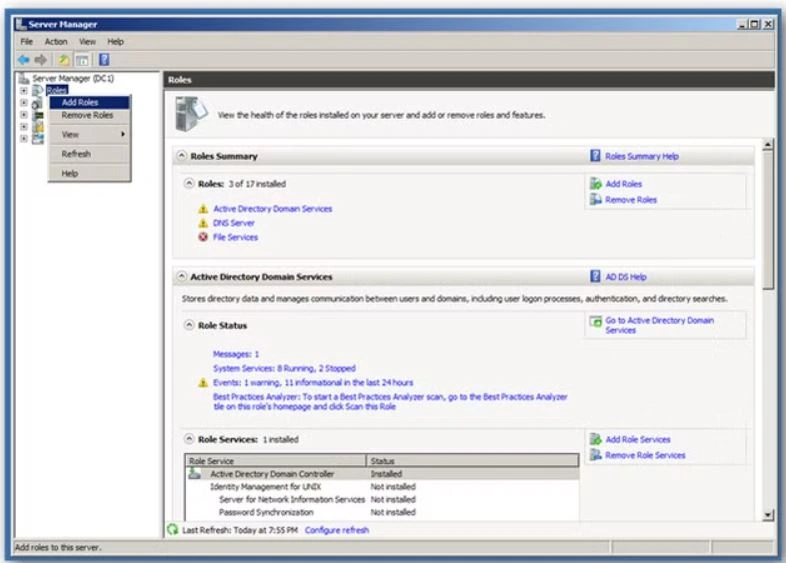The height and width of the screenshot is (563, 786).
Task: Click warning icon next to DNS Server
Action: (x=203, y=223)
